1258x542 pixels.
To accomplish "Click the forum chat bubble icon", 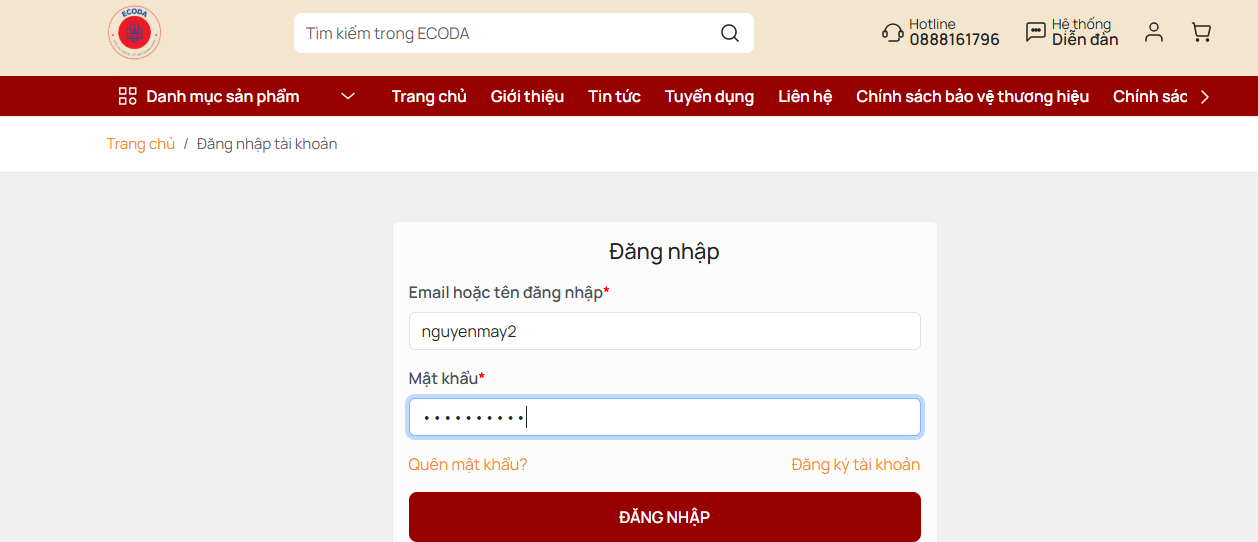I will pyautogui.click(x=1036, y=33).
